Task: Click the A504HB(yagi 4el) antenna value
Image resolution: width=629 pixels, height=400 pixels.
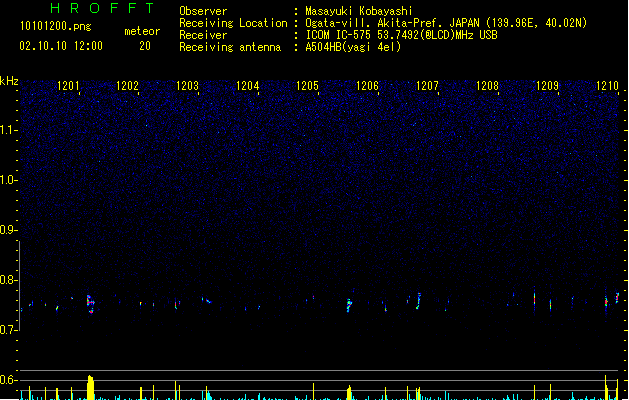Action: 353,47
